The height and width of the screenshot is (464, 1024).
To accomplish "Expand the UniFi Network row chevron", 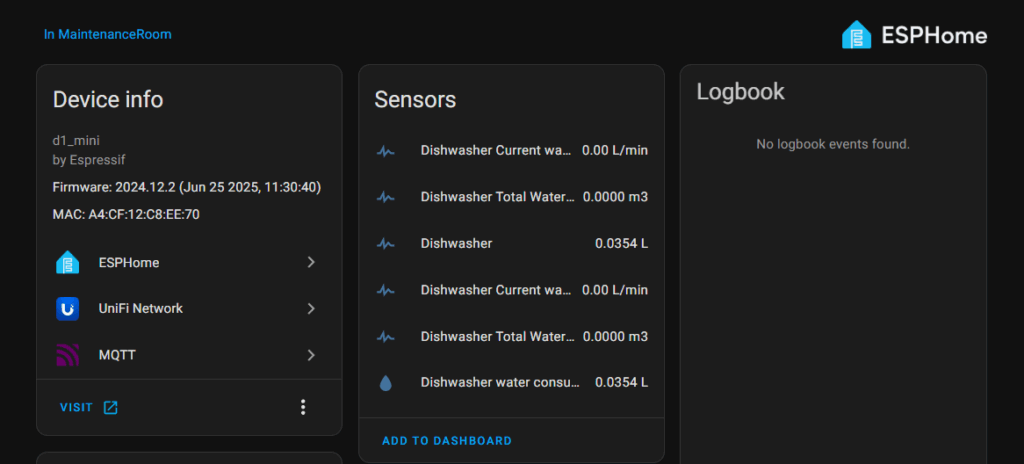I will click(x=311, y=308).
